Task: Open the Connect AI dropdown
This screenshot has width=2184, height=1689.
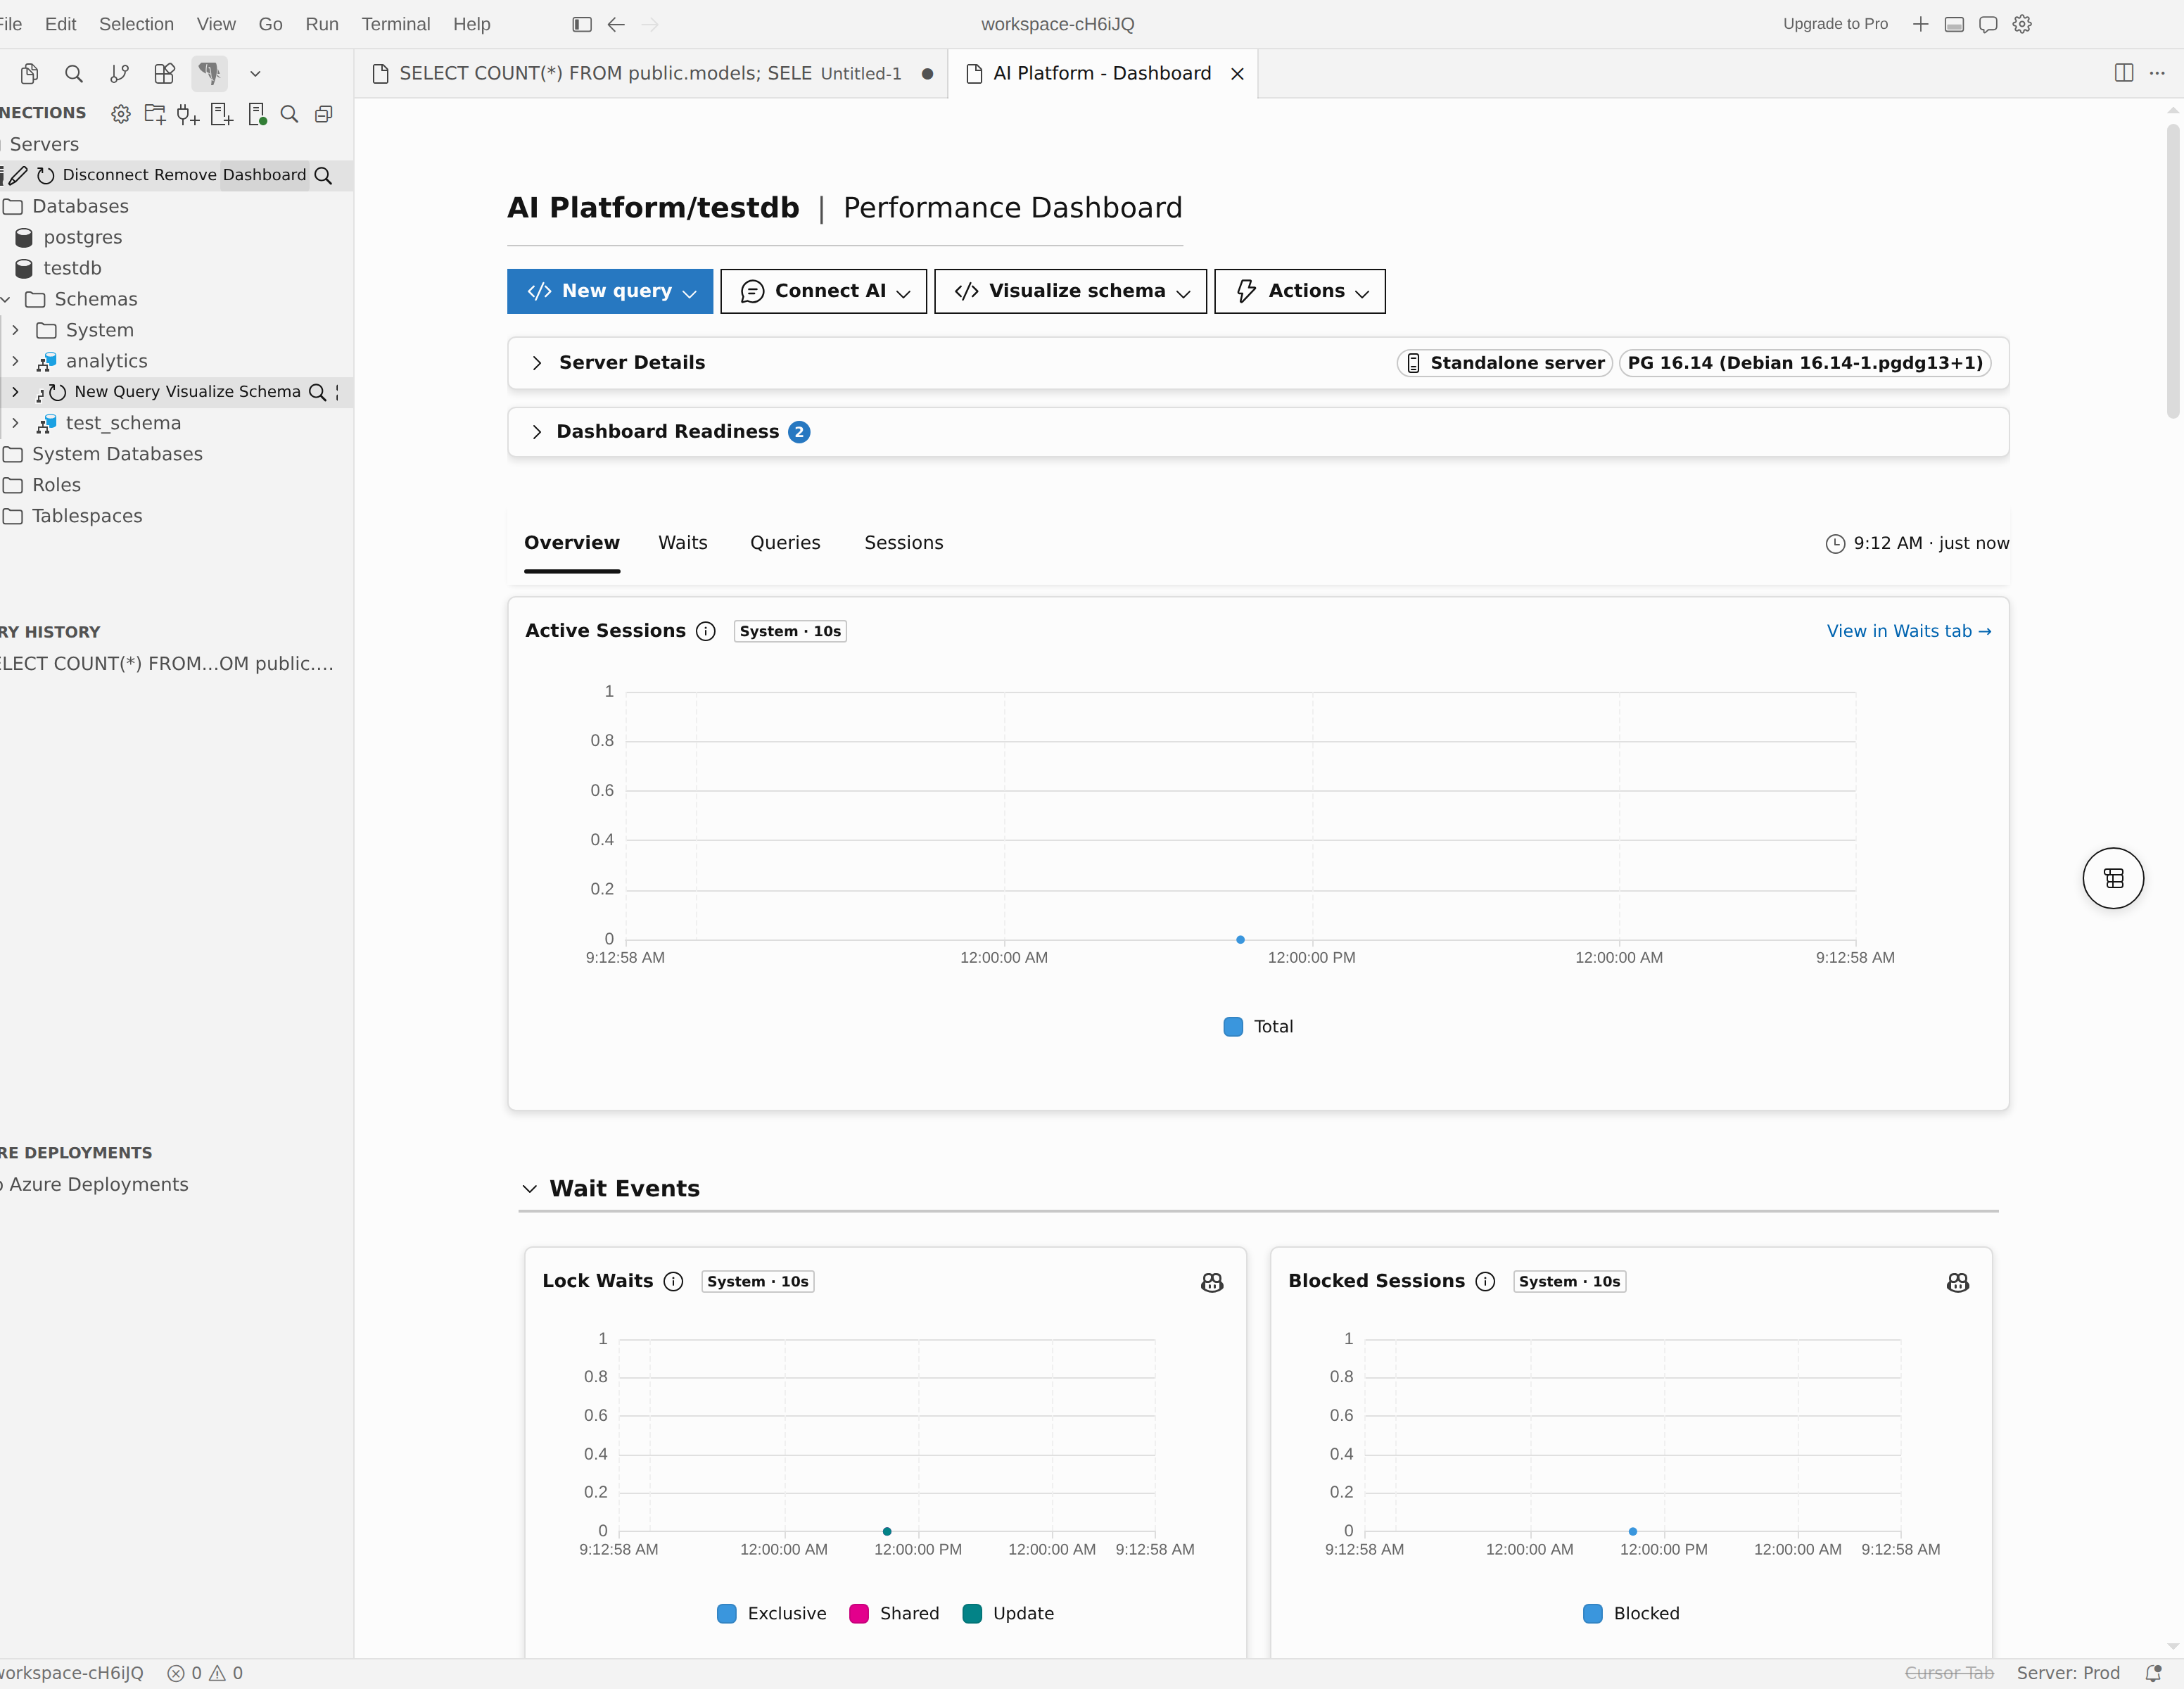Action: point(823,291)
